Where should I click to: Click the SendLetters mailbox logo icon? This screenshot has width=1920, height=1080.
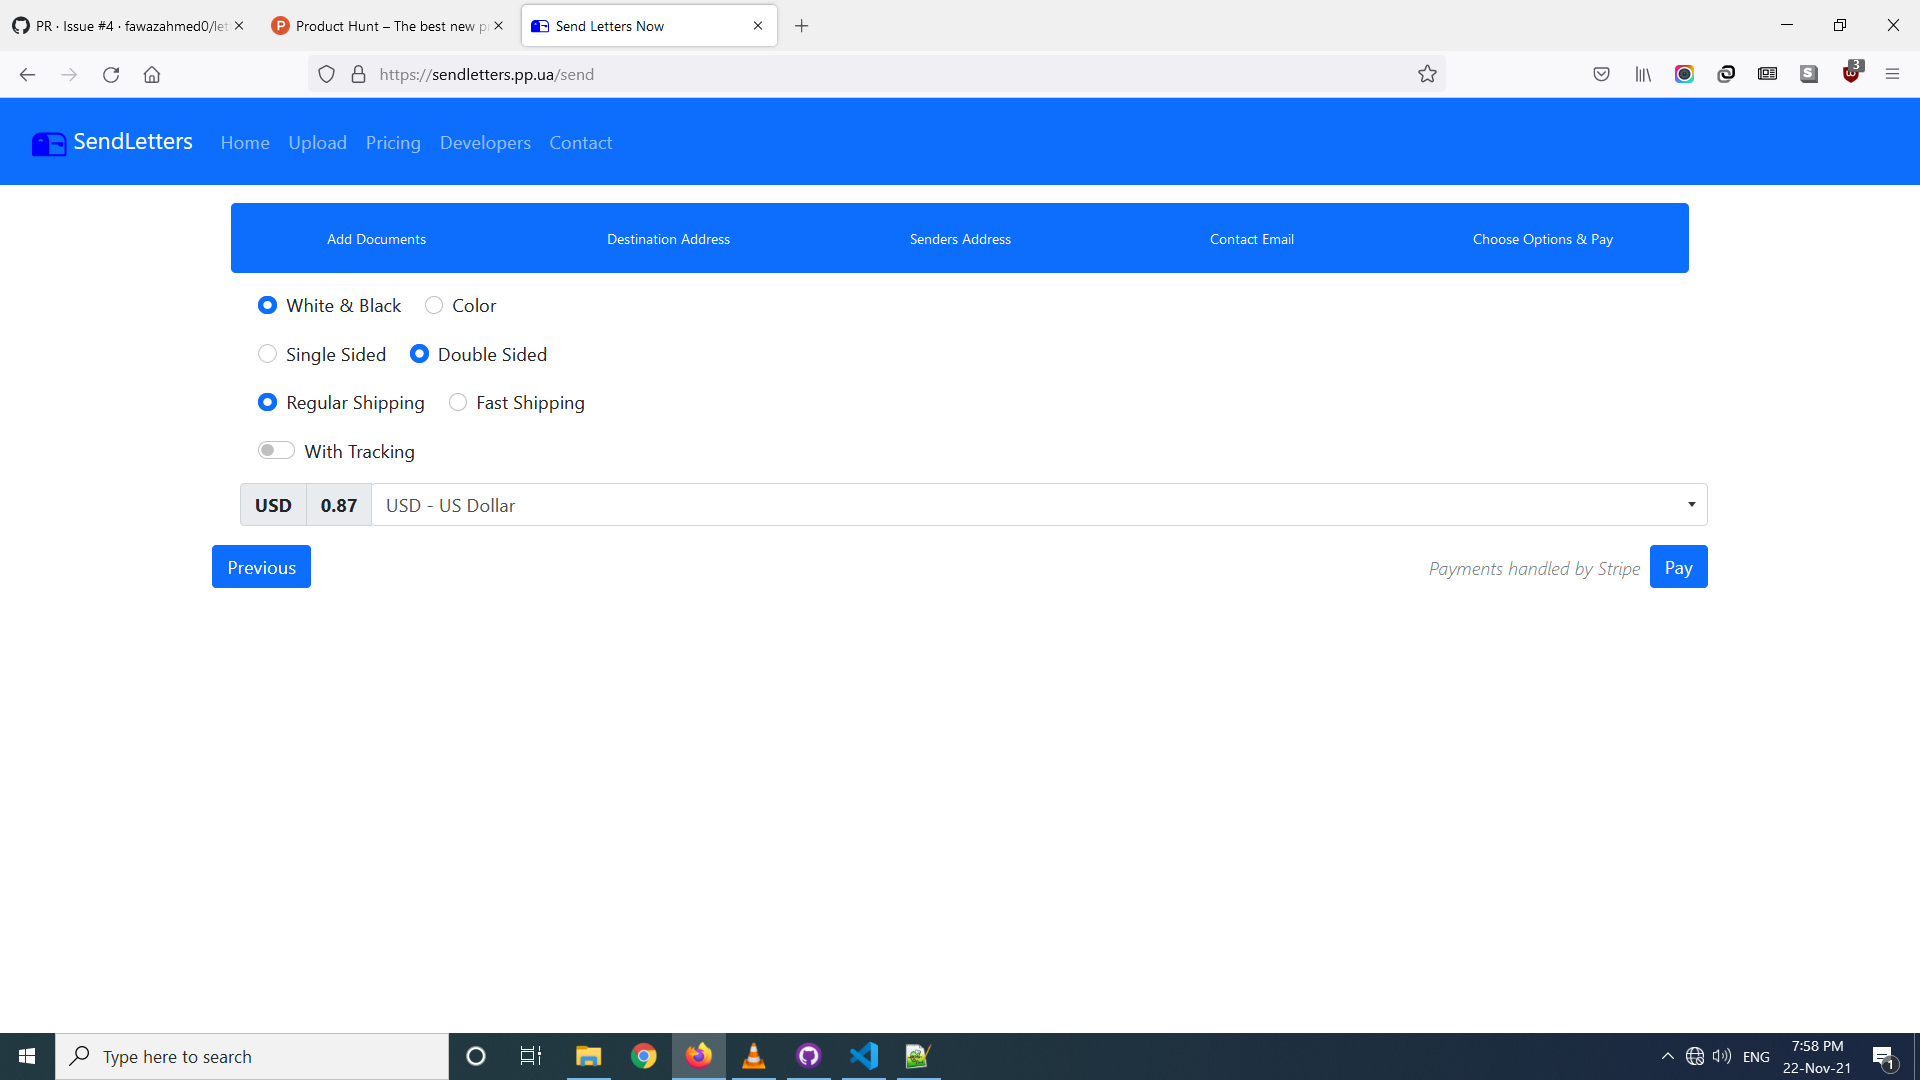tap(48, 144)
